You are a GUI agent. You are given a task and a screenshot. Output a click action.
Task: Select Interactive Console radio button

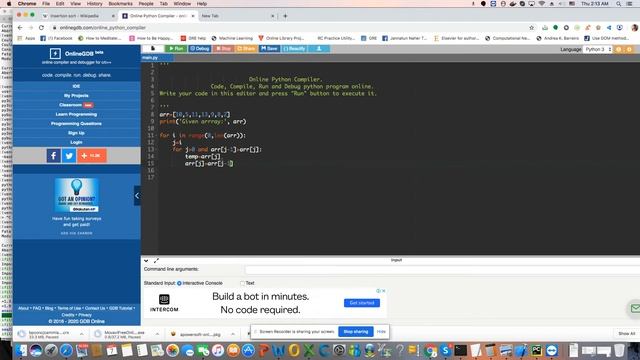(x=179, y=283)
